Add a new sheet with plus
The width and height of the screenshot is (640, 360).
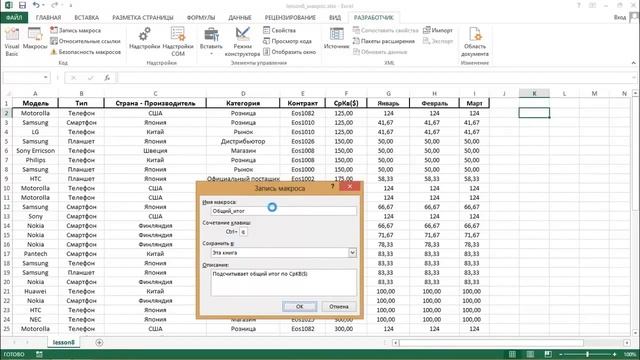[99, 342]
